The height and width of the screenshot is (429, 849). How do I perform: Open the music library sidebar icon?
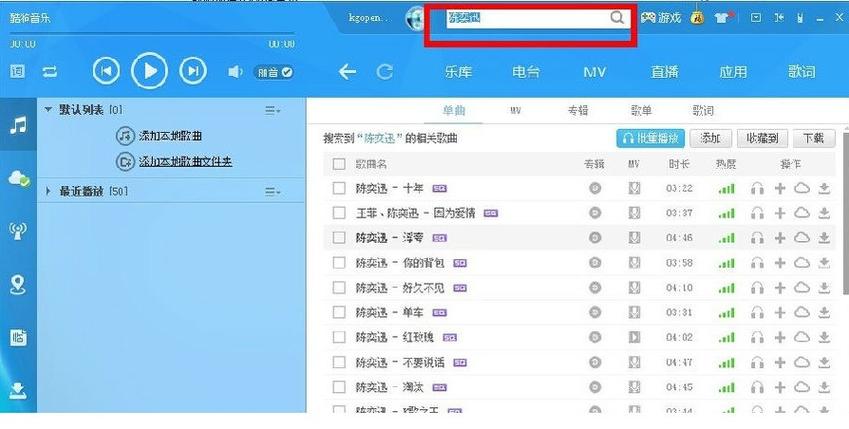(18, 337)
